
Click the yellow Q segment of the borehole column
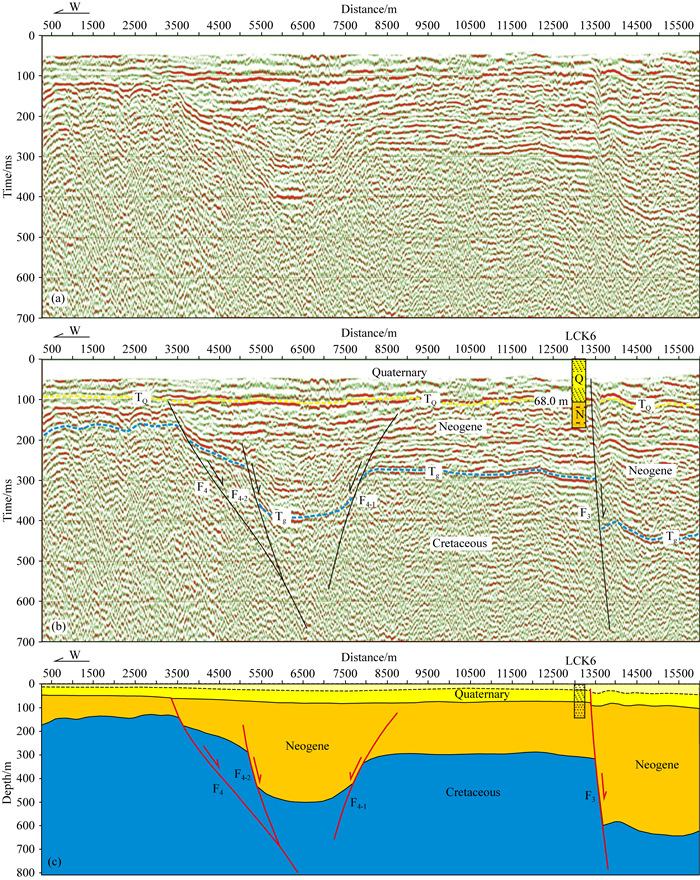click(x=579, y=378)
